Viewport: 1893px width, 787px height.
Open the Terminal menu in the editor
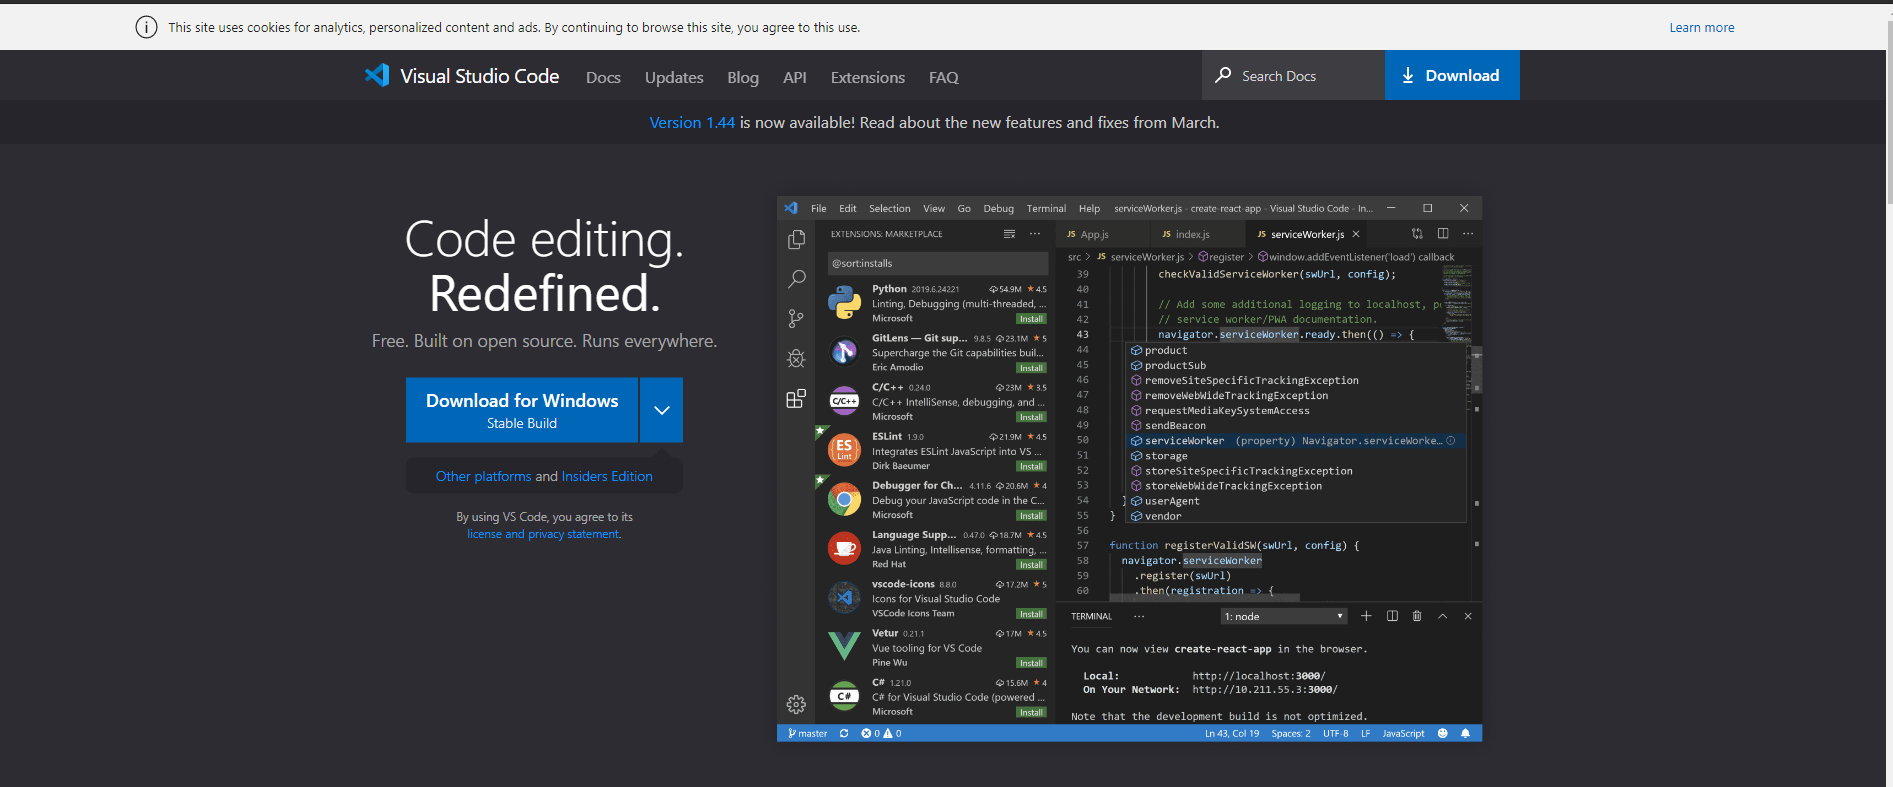(1046, 208)
